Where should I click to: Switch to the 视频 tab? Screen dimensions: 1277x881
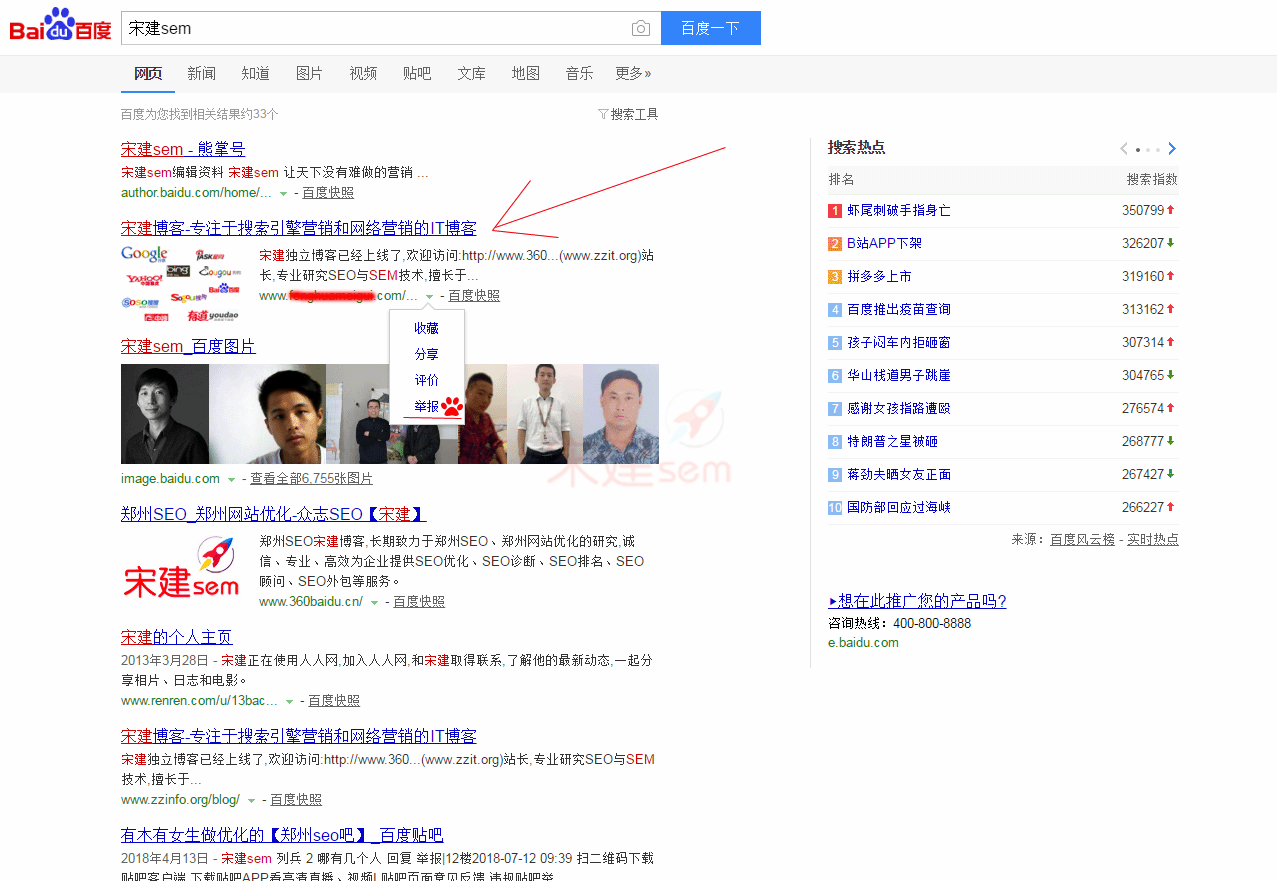(363, 73)
